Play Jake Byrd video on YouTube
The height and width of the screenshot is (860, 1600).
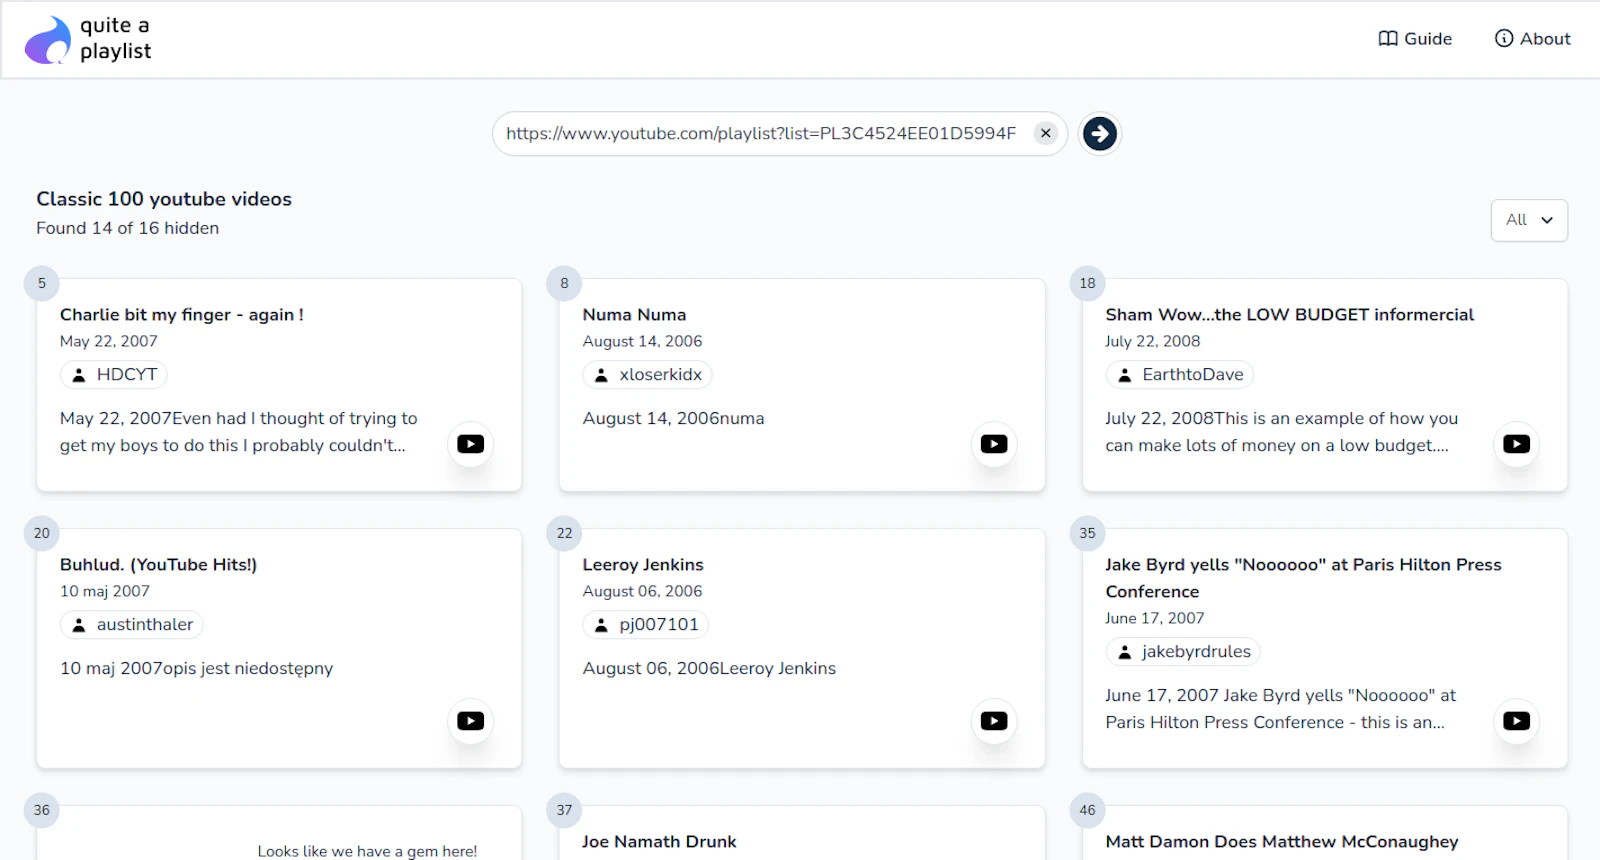click(1517, 721)
